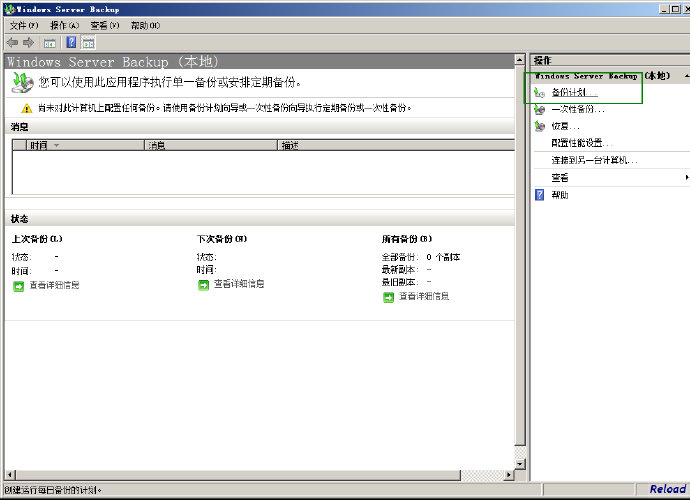690x500 pixels.
Task: Toggle the action pane toolbar icon
Action: 88,43
